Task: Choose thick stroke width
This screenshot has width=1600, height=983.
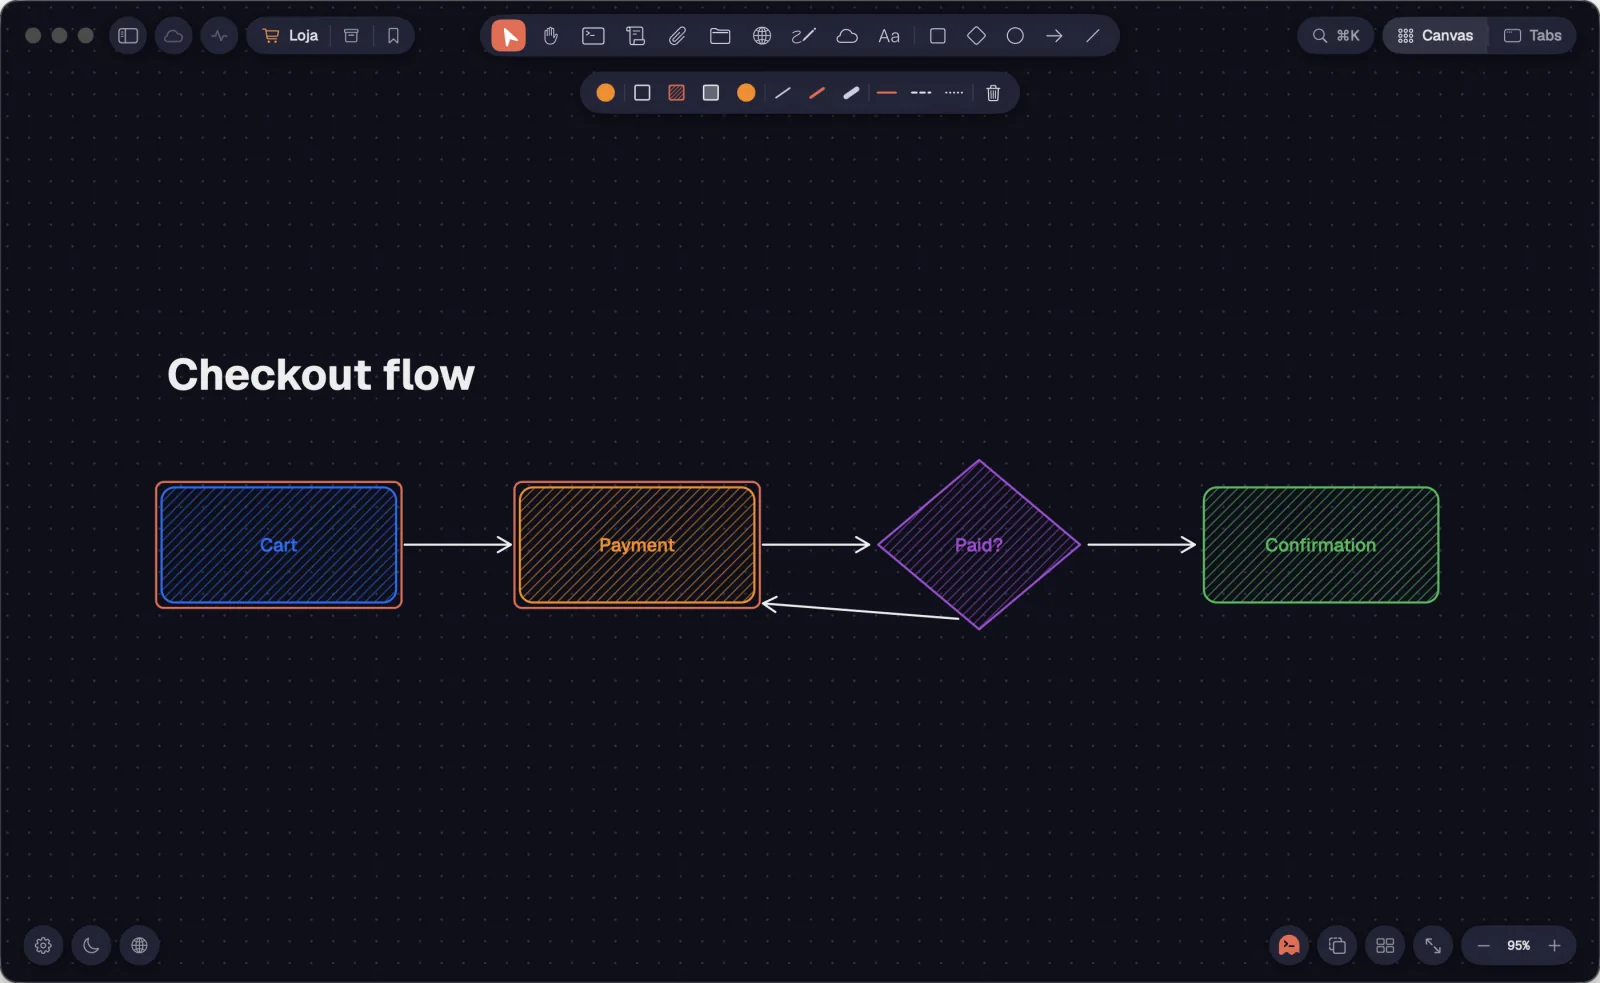Action: (851, 93)
